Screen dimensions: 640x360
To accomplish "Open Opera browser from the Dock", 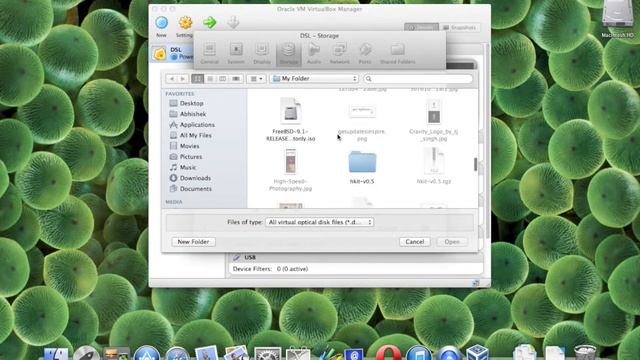I will [x=389, y=353].
